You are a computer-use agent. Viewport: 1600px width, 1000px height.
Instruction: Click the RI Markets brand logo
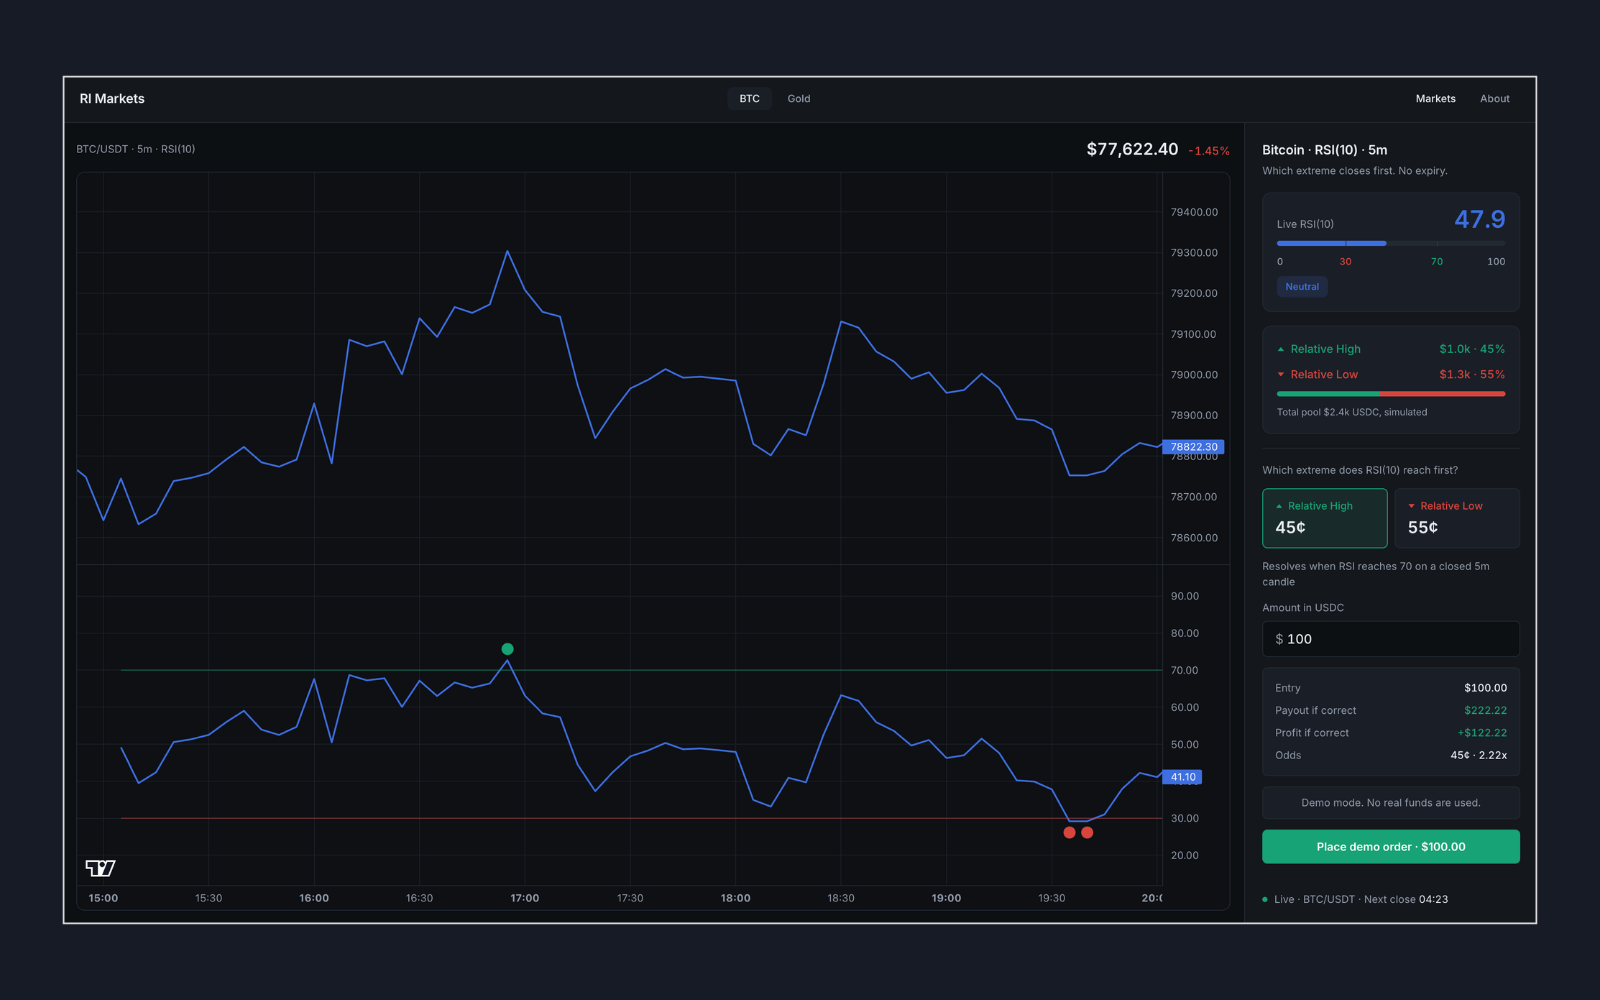pyautogui.click(x=112, y=98)
